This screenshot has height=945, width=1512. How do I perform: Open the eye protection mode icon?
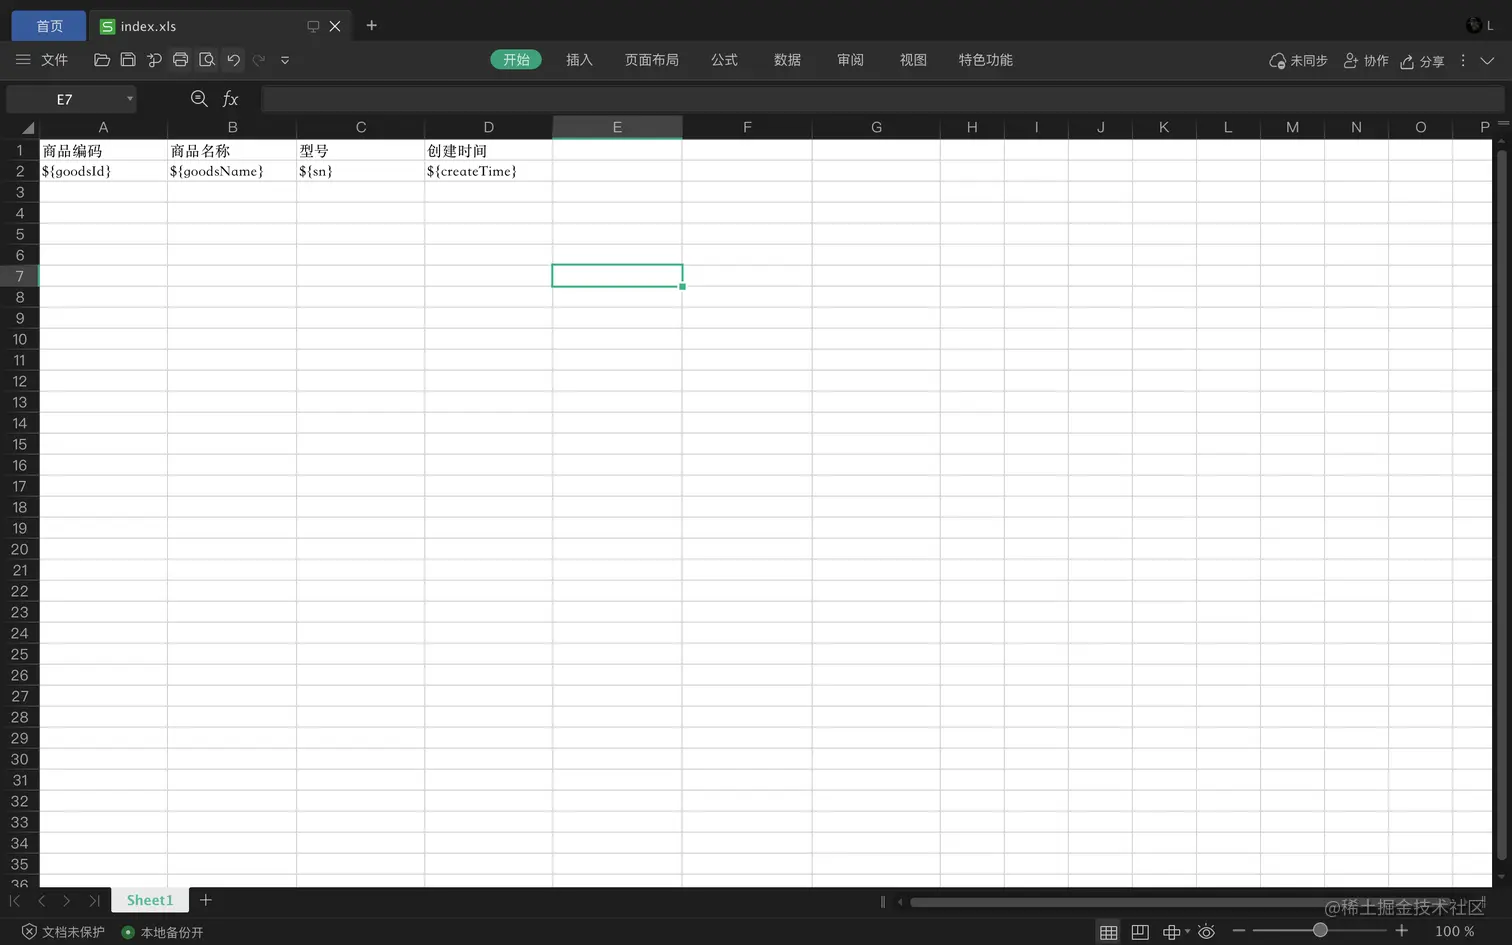point(1206,931)
